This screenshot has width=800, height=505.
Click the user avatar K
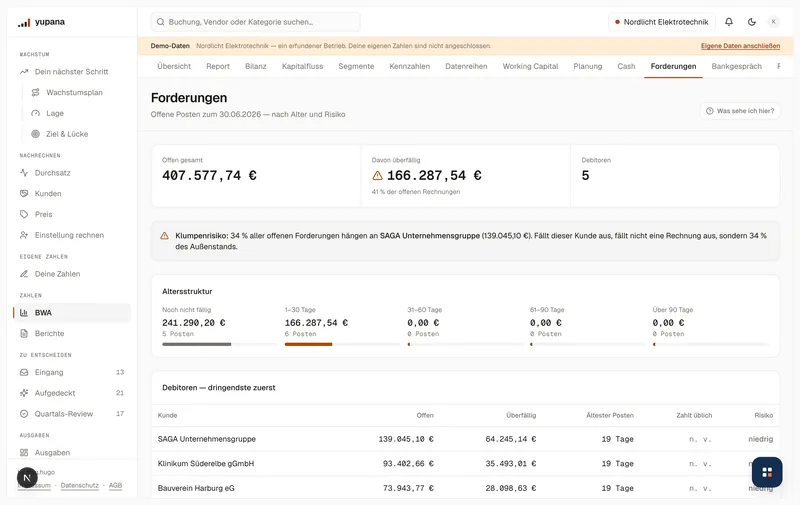[773, 22]
